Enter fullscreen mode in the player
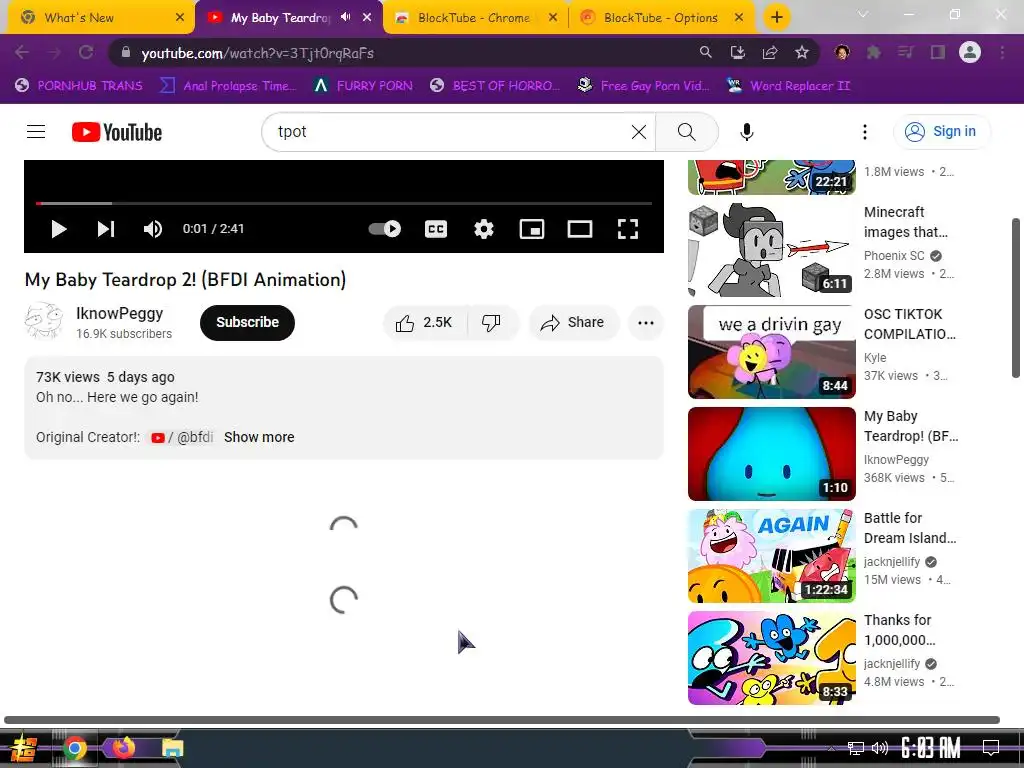 pyautogui.click(x=628, y=229)
